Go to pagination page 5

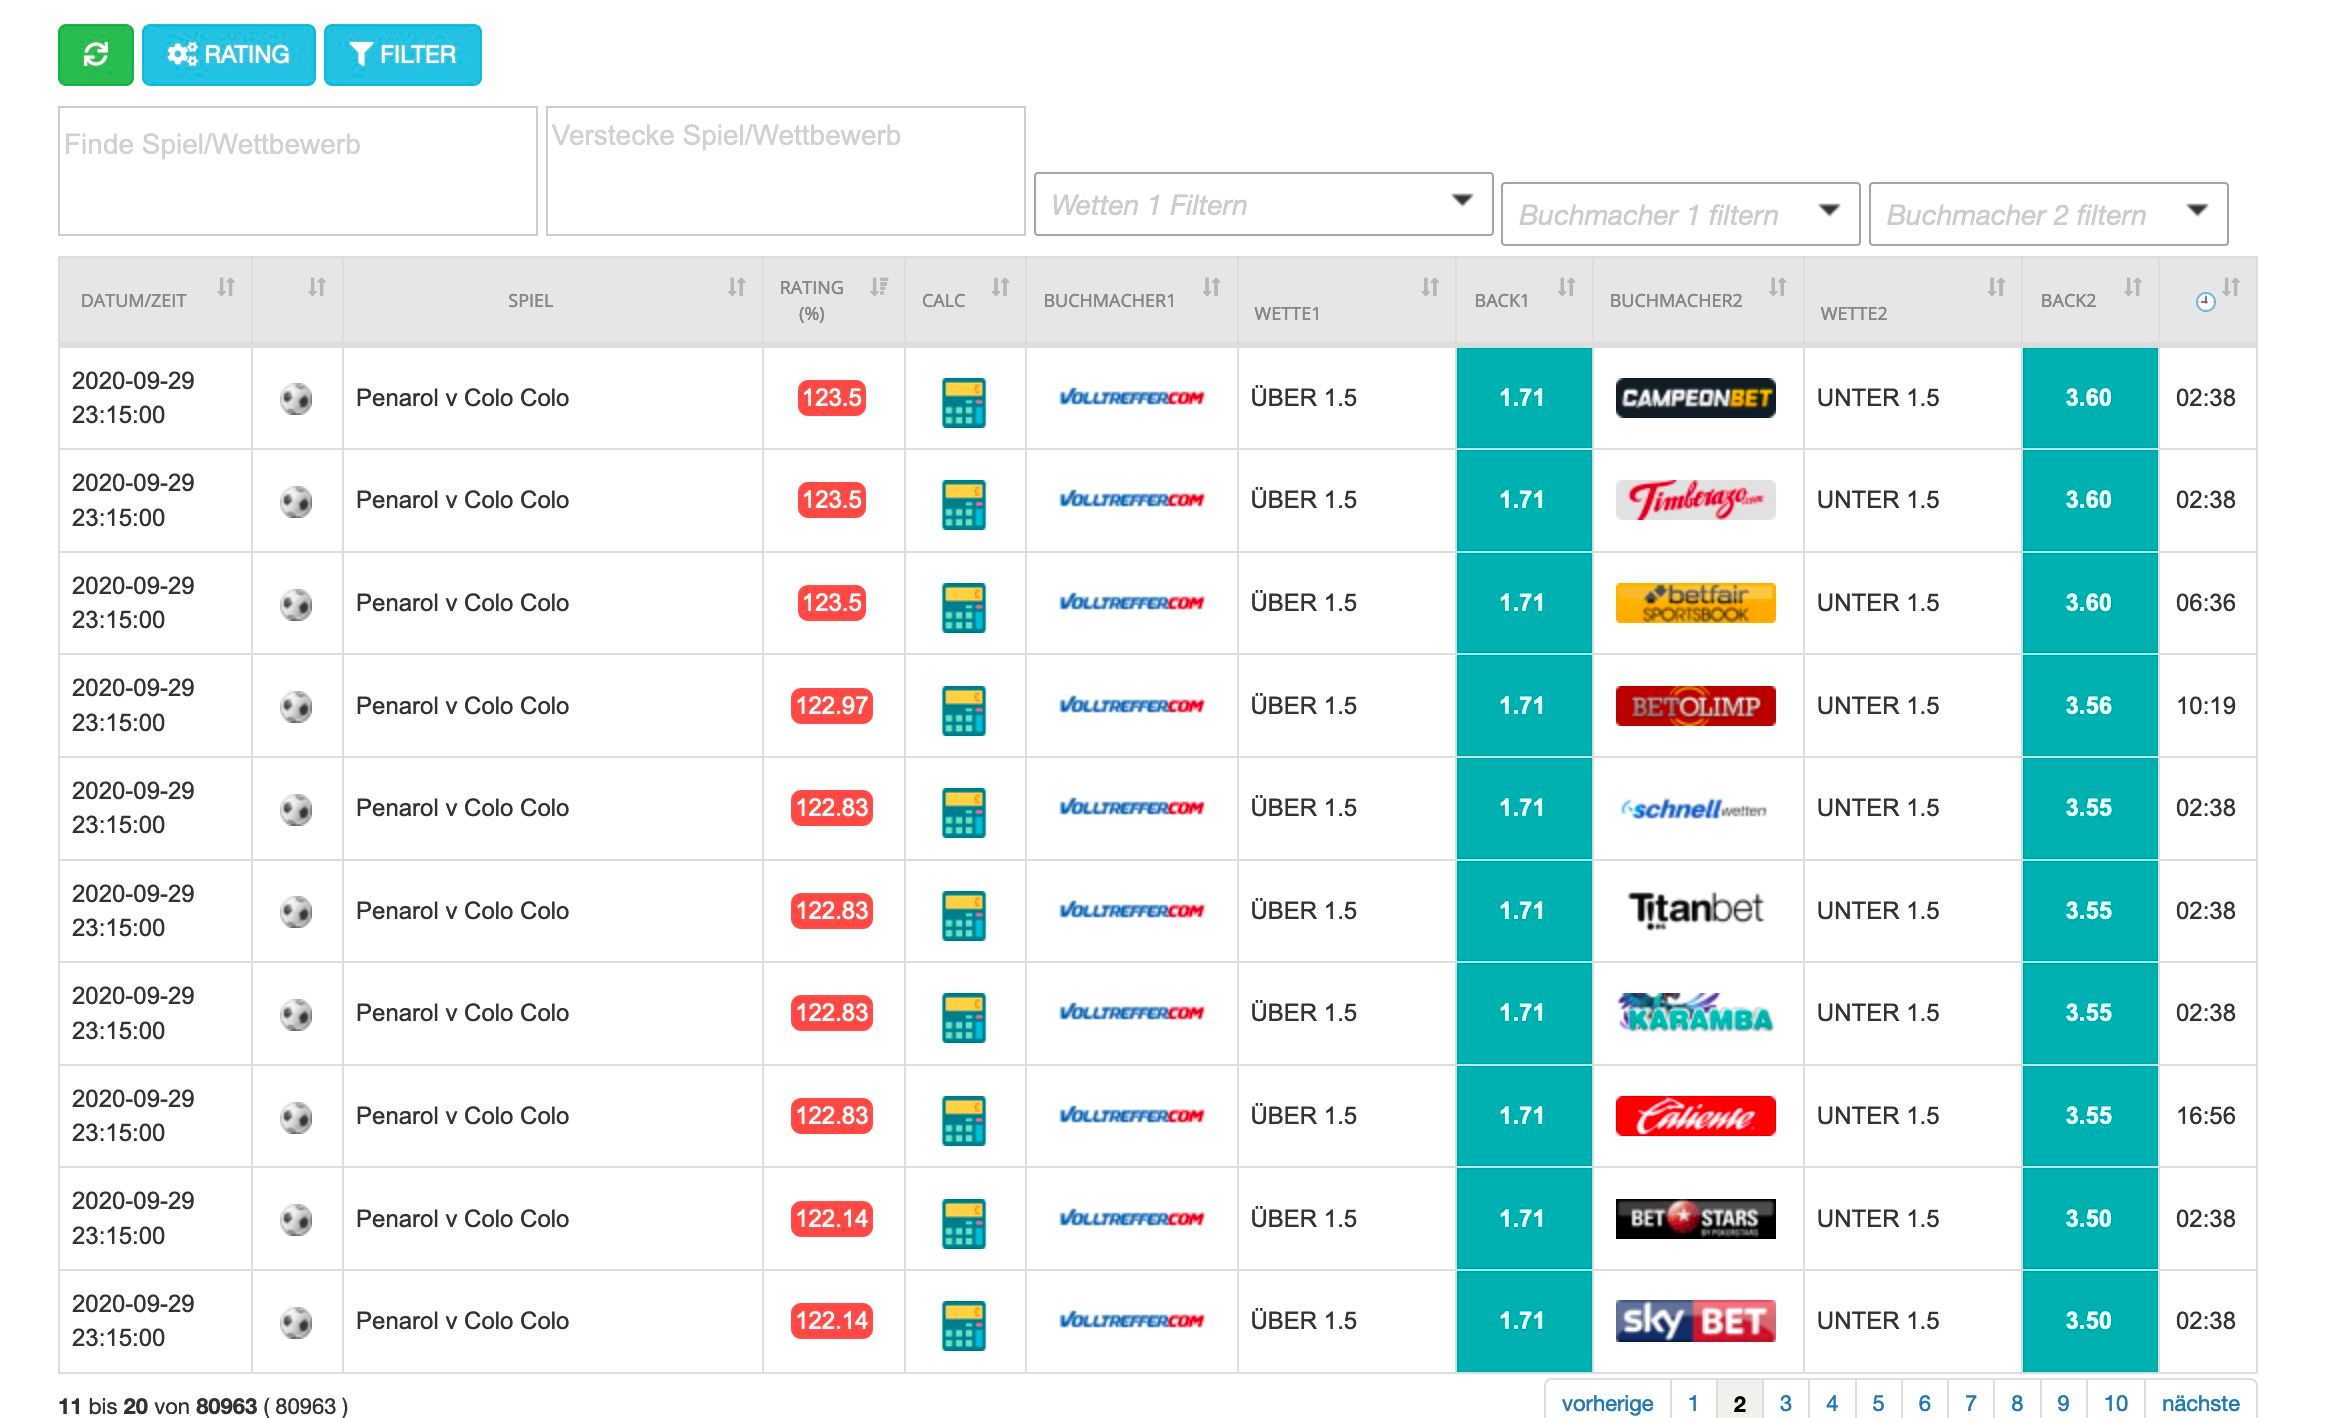coord(1879,1403)
